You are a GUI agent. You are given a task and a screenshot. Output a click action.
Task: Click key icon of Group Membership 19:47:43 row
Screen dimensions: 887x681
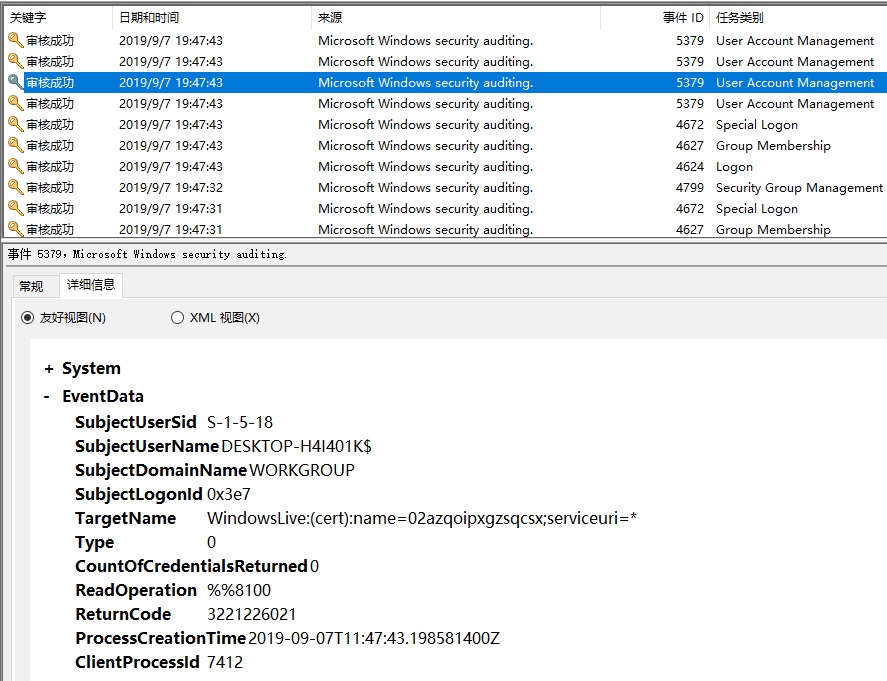tap(15, 145)
